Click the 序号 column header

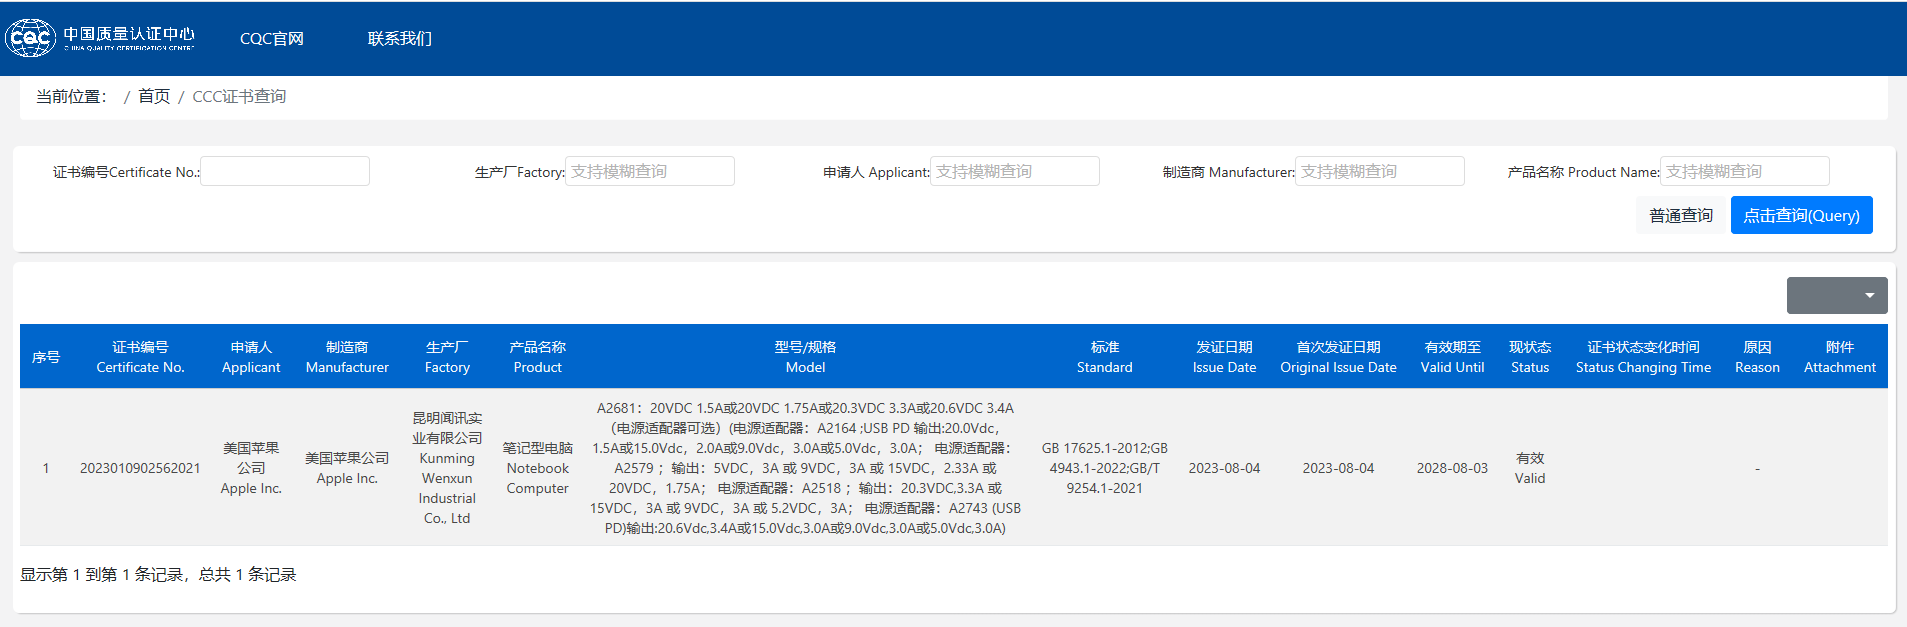point(46,357)
